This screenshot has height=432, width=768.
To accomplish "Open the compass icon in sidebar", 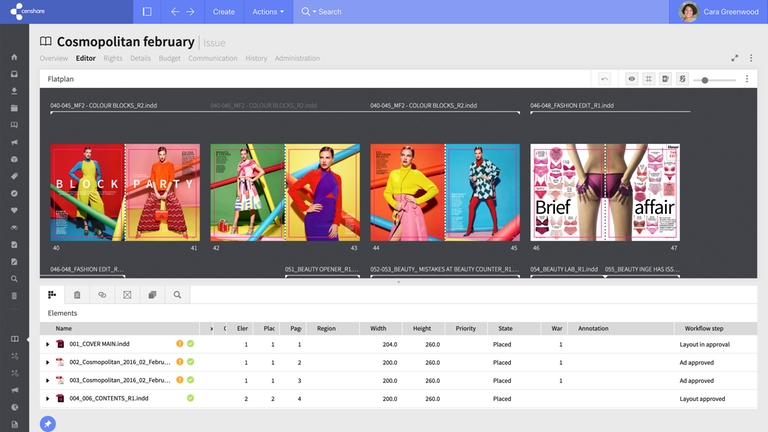I will pos(14,193).
